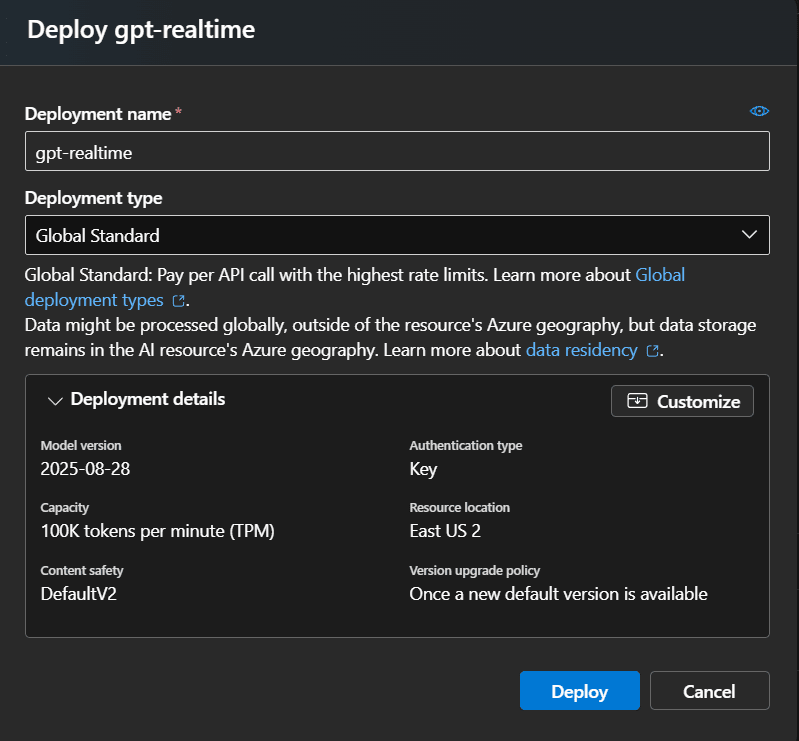Open the Deployment type dropdown
Viewport: 799px width, 741px height.
coord(397,235)
